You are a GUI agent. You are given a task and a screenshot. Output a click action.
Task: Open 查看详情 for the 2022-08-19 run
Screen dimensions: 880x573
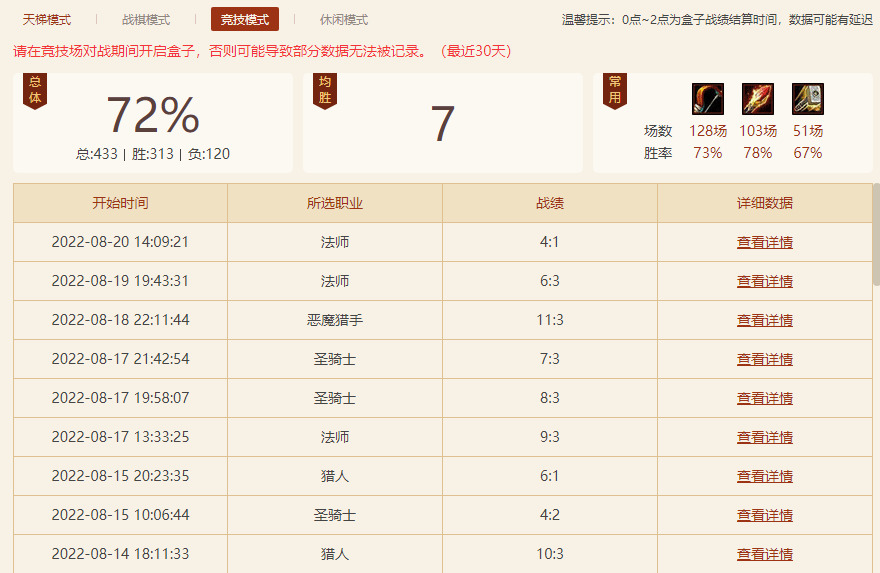tap(765, 281)
